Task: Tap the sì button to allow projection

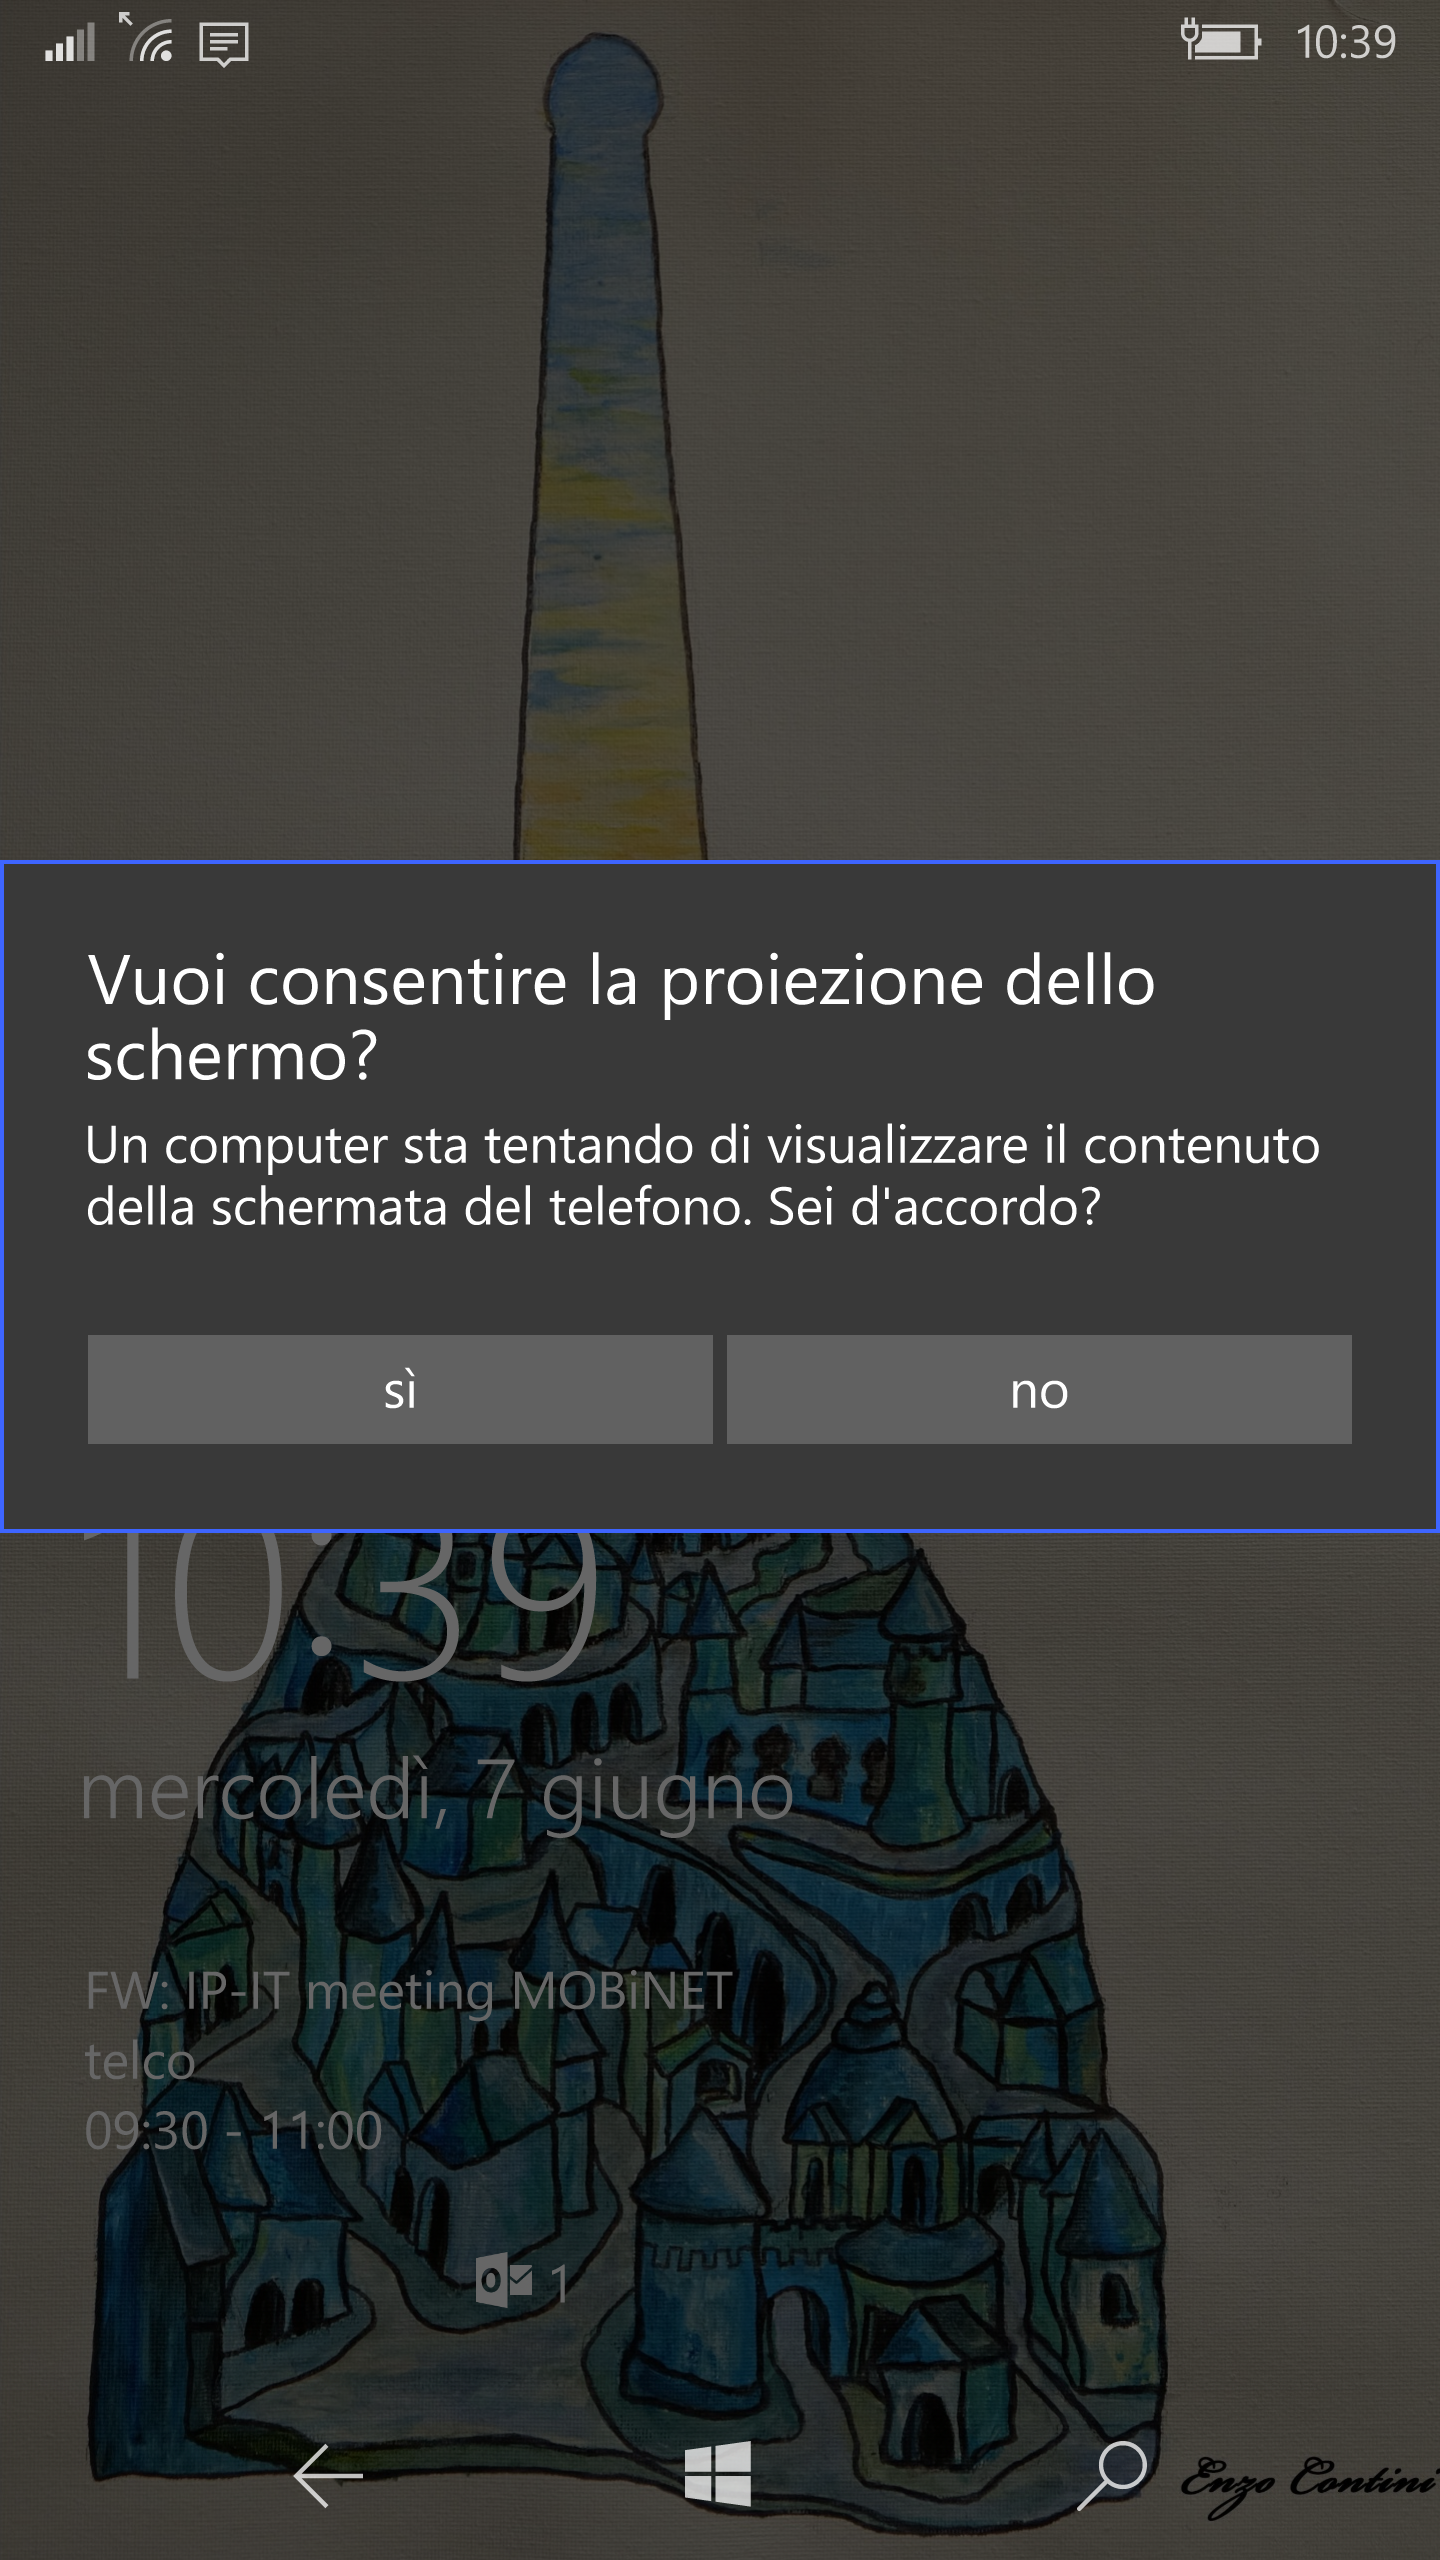Action: pyautogui.click(x=400, y=1389)
